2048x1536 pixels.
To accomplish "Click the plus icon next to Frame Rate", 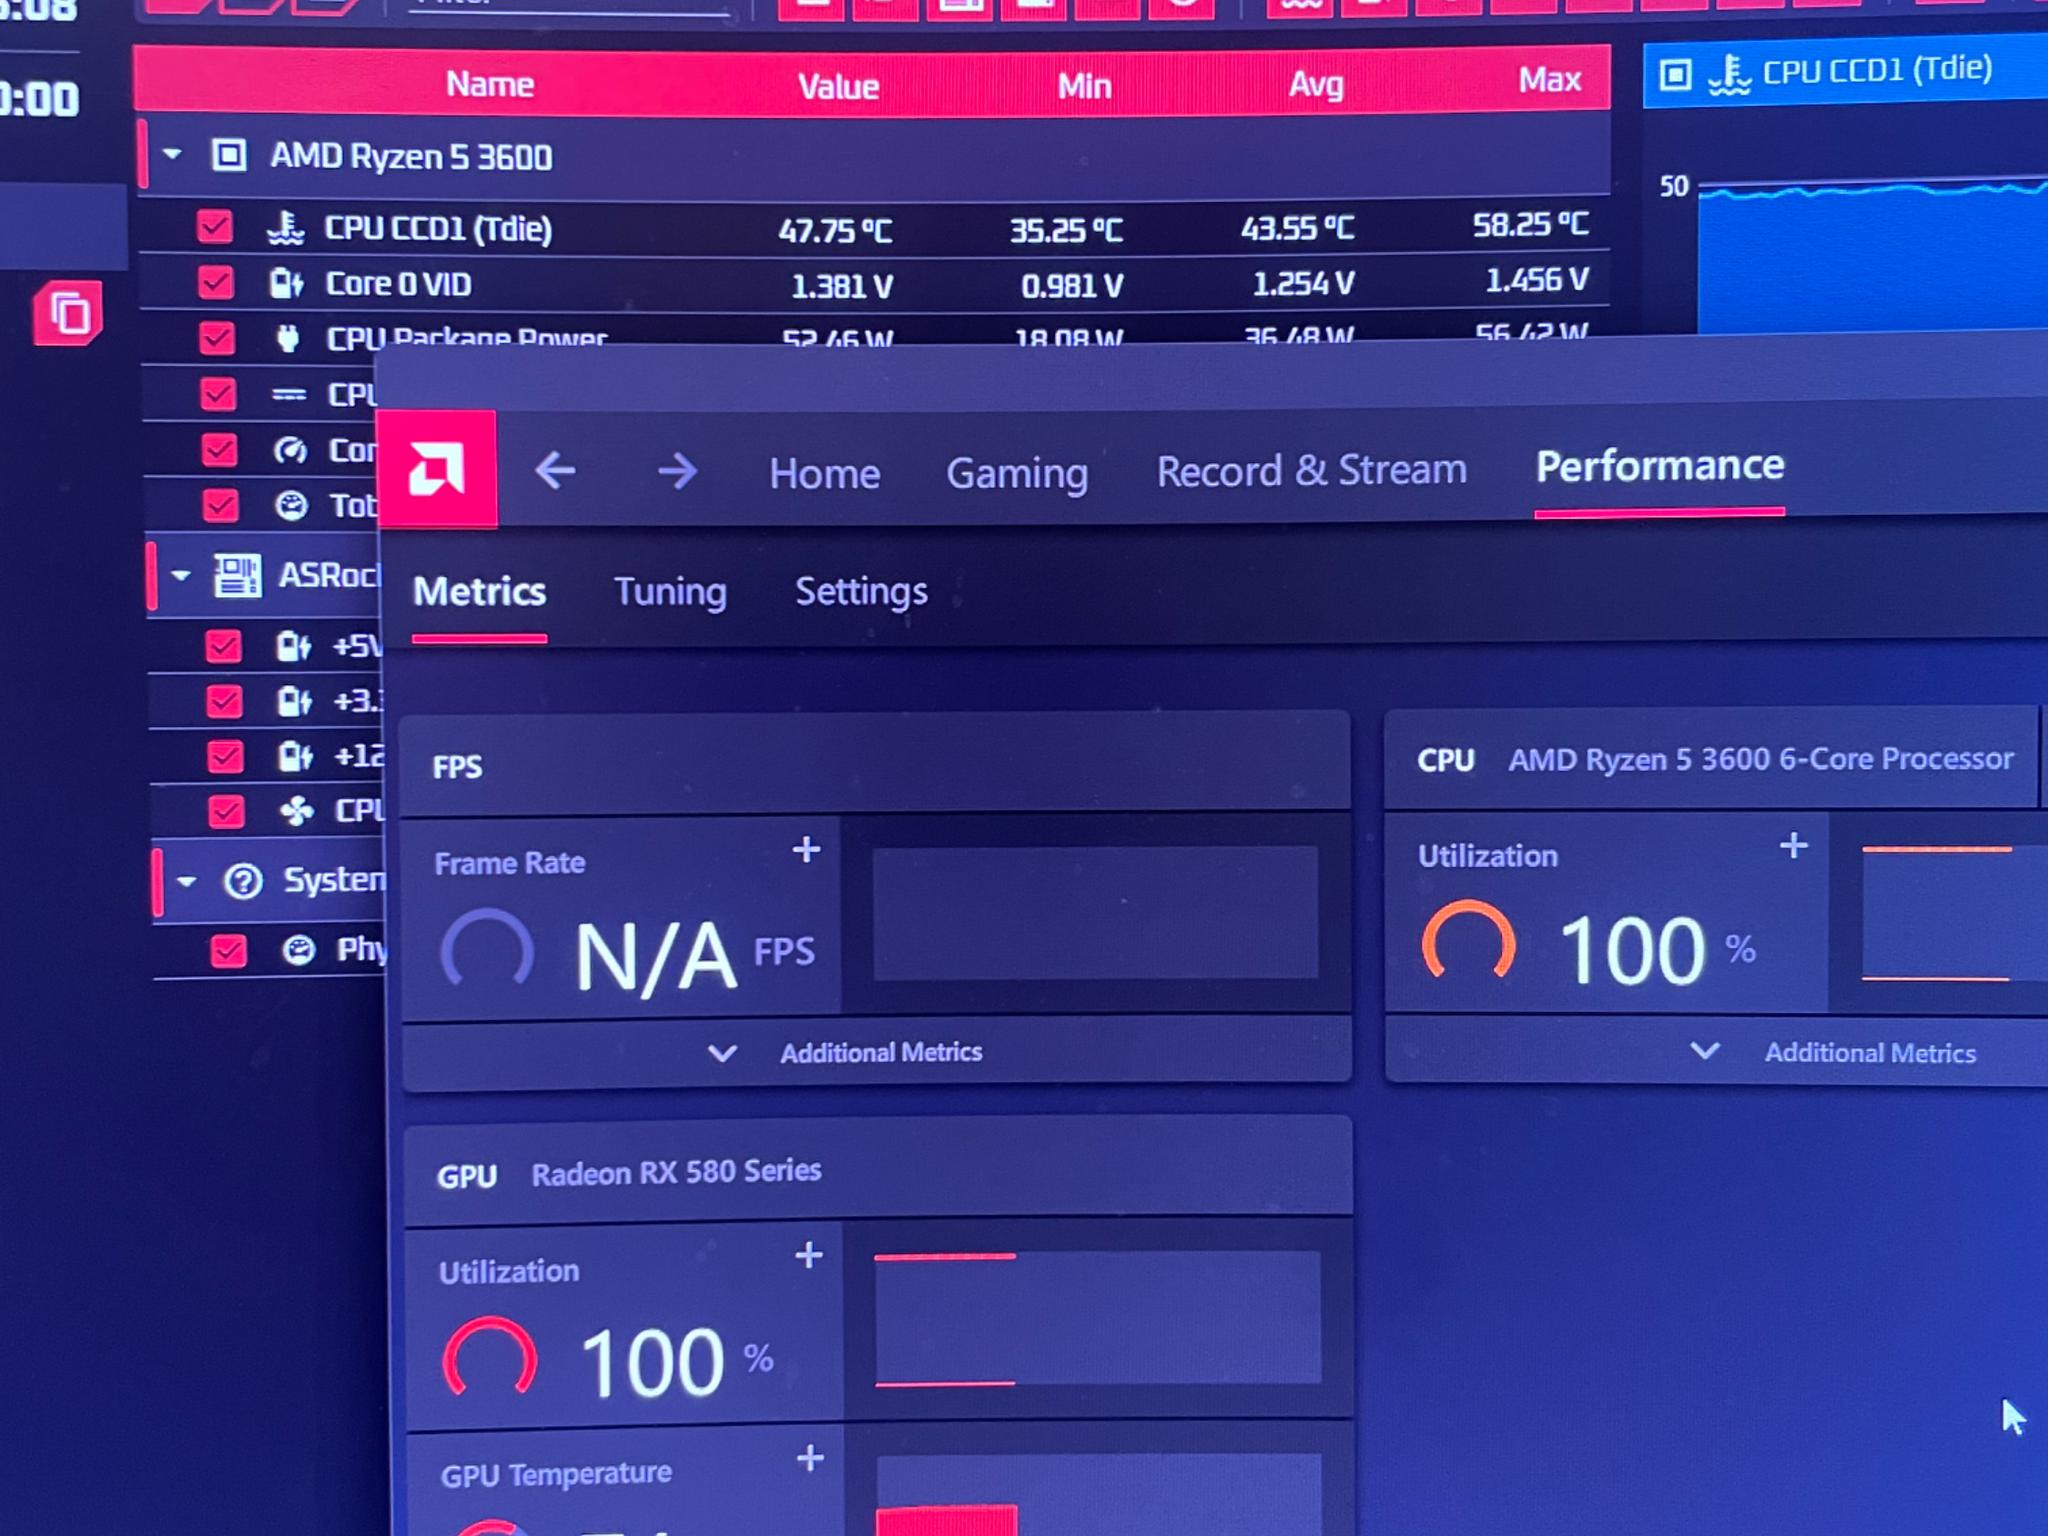I will (806, 849).
